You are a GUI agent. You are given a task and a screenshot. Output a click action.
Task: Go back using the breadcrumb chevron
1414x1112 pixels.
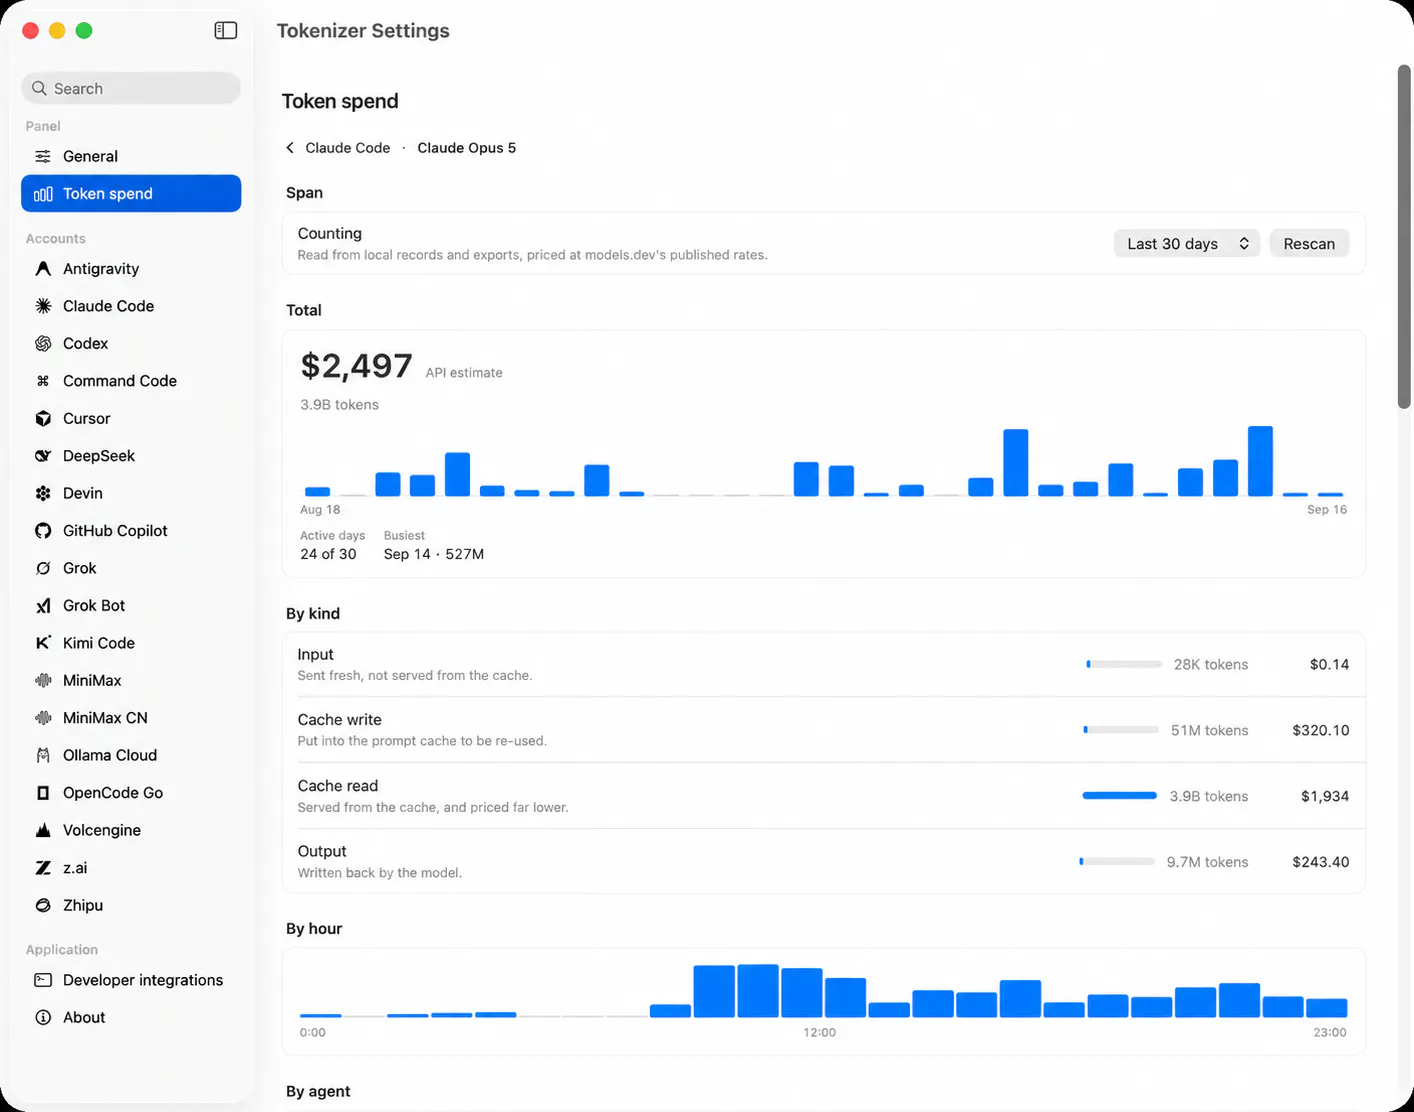pyautogui.click(x=290, y=148)
